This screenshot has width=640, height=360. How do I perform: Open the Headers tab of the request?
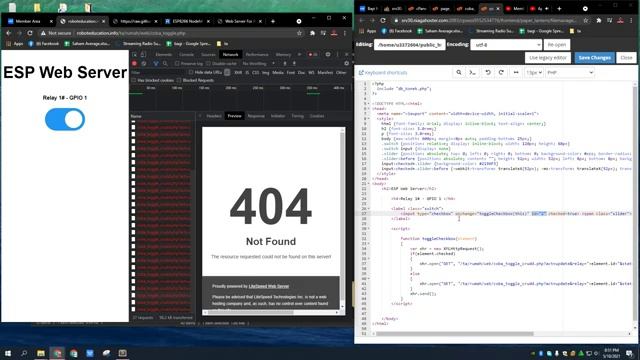tap(213, 116)
